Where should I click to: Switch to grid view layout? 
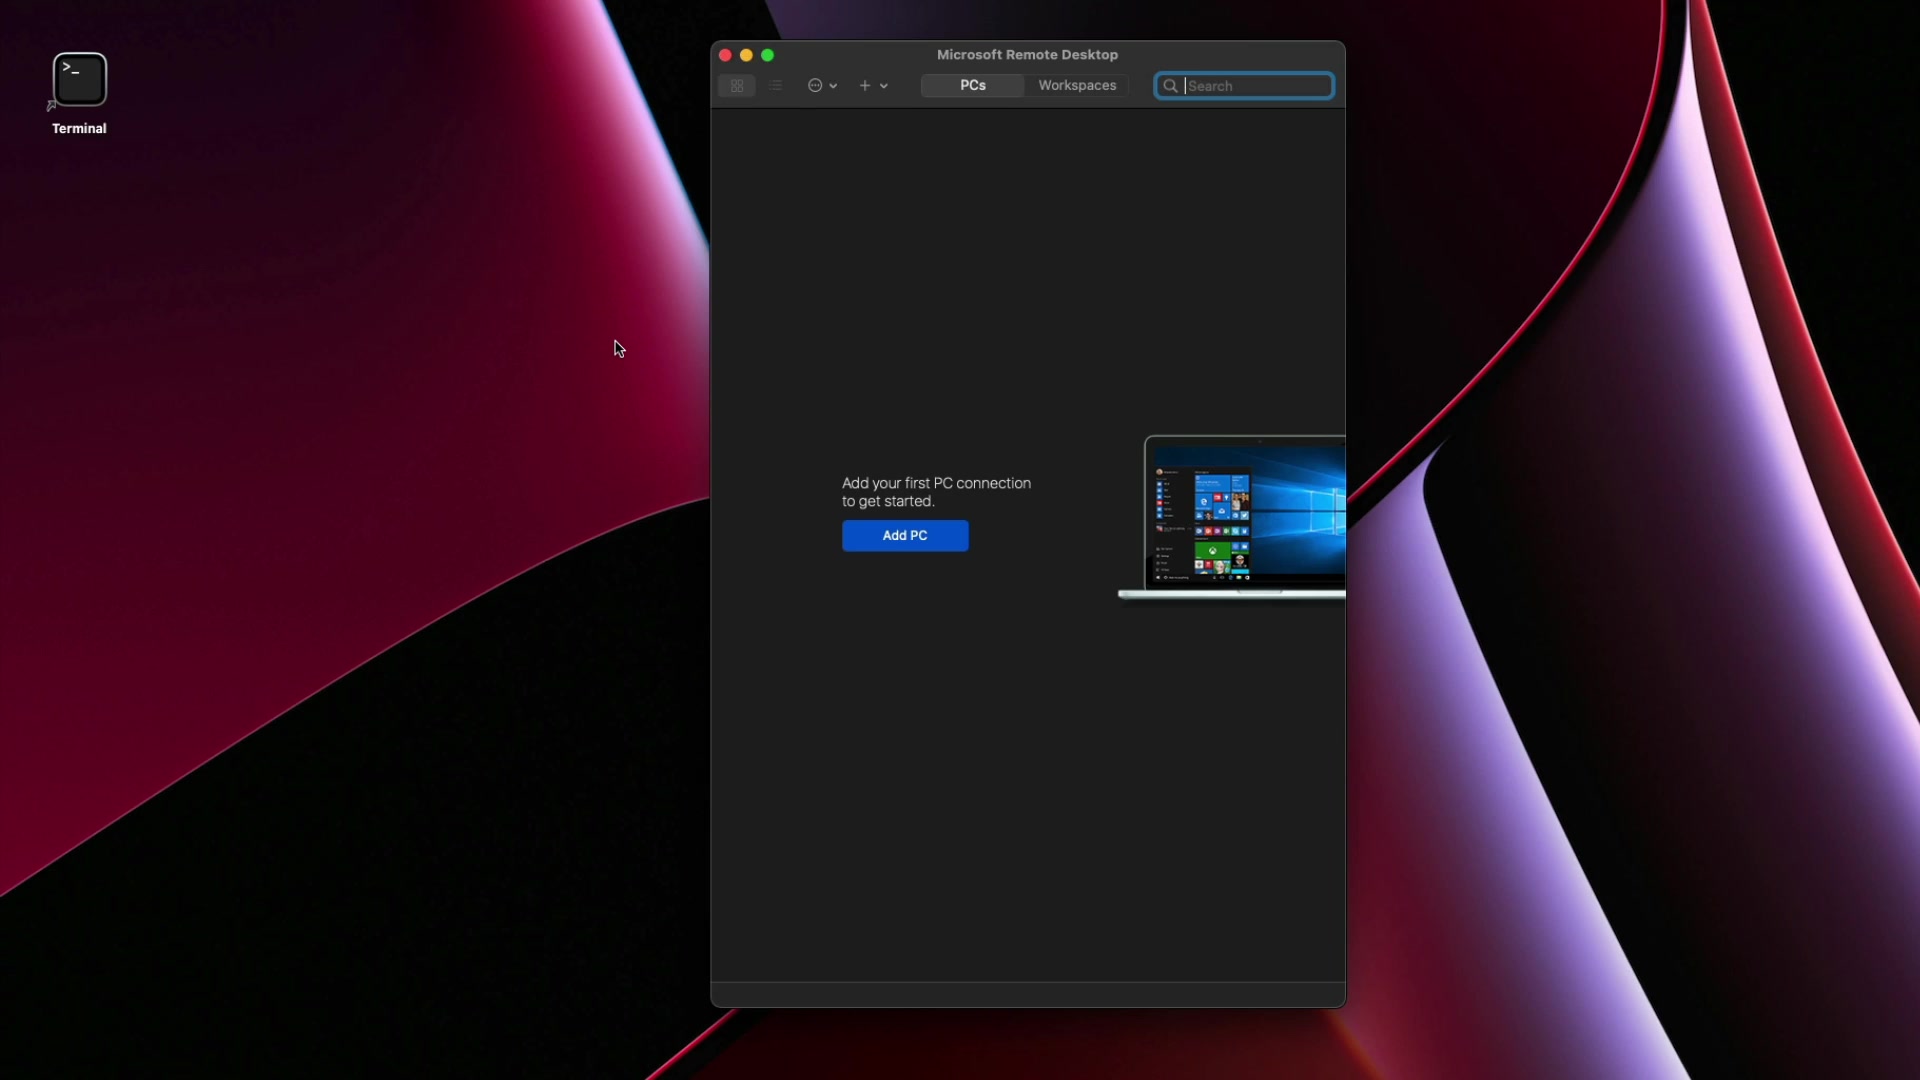(737, 86)
